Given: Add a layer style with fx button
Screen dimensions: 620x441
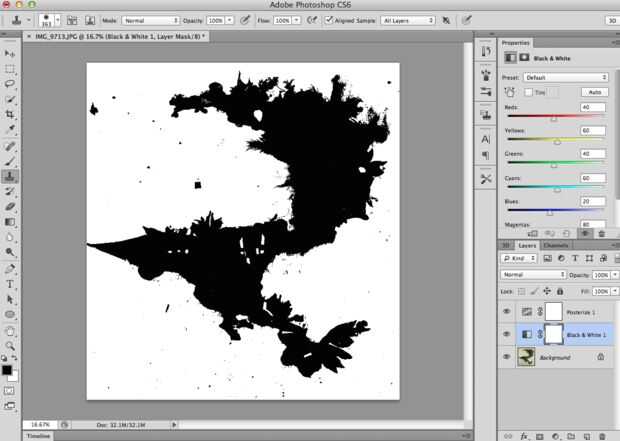Looking at the screenshot, I should point(524,436).
